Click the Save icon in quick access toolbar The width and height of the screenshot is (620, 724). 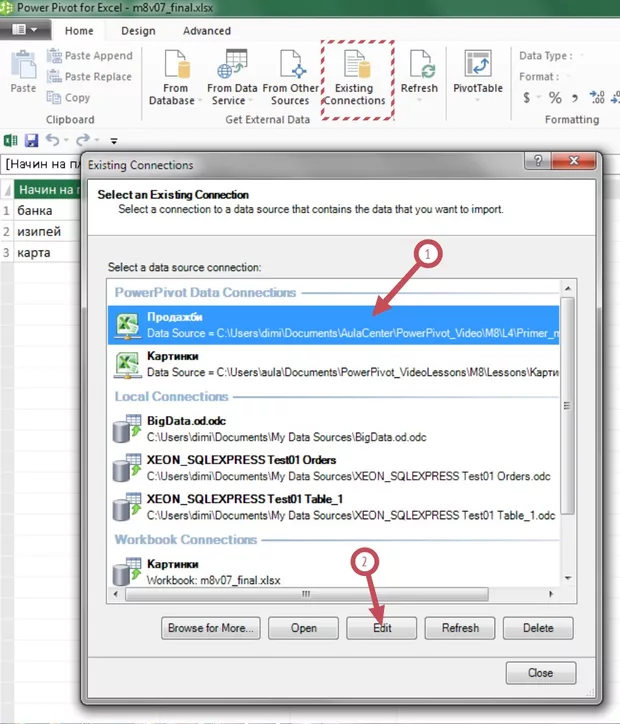tap(31, 141)
